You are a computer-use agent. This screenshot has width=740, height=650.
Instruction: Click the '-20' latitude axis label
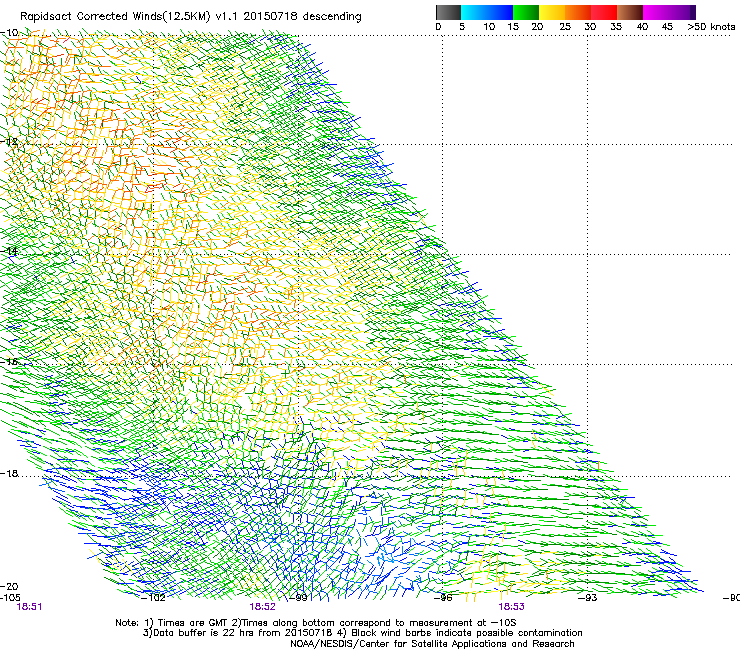pyautogui.click(x=9, y=586)
